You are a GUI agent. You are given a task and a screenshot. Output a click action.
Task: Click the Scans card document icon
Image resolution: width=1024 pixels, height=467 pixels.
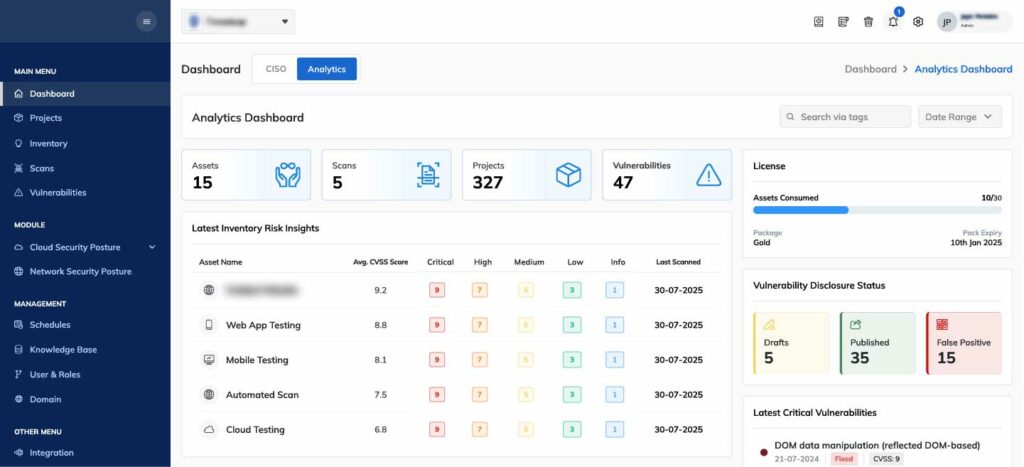428,175
